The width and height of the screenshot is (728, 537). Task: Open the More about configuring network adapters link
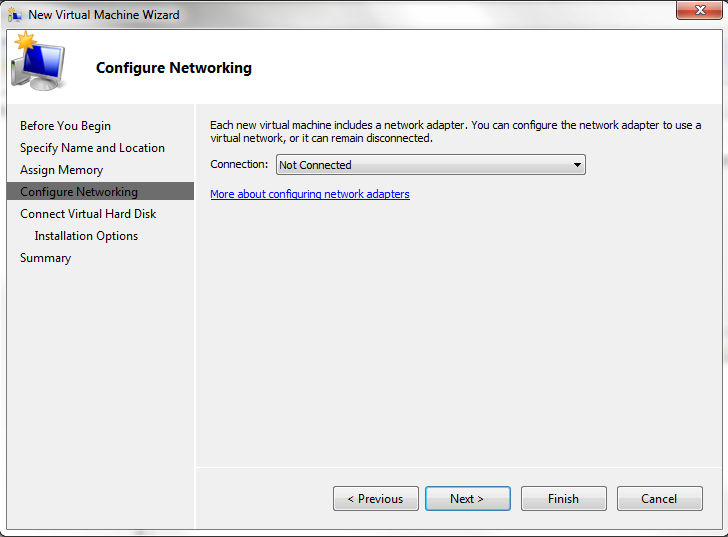(310, 194)
